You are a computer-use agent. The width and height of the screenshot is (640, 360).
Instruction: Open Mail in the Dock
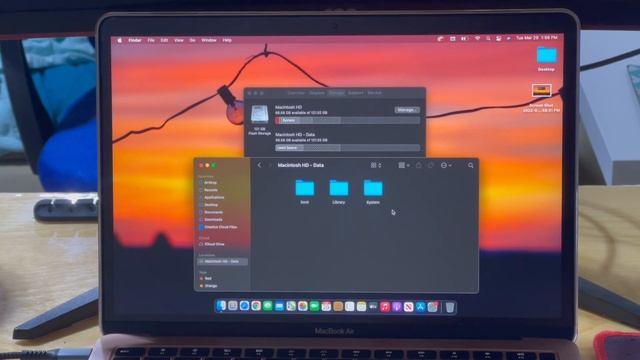click(x=279, y=306)
